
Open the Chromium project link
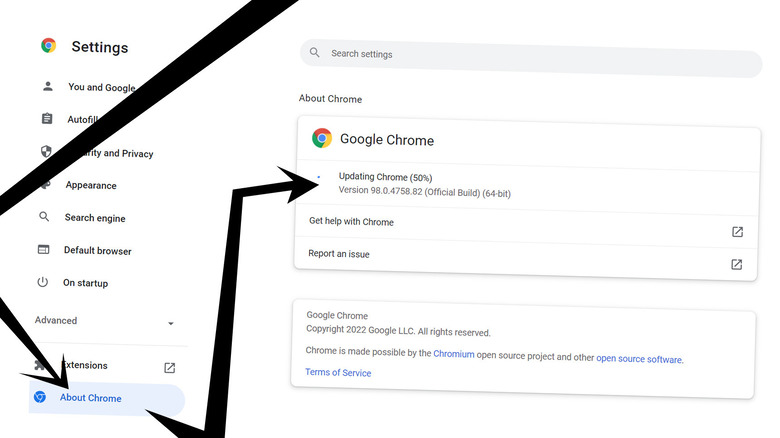pyautogui.click(x=454, y=353)
